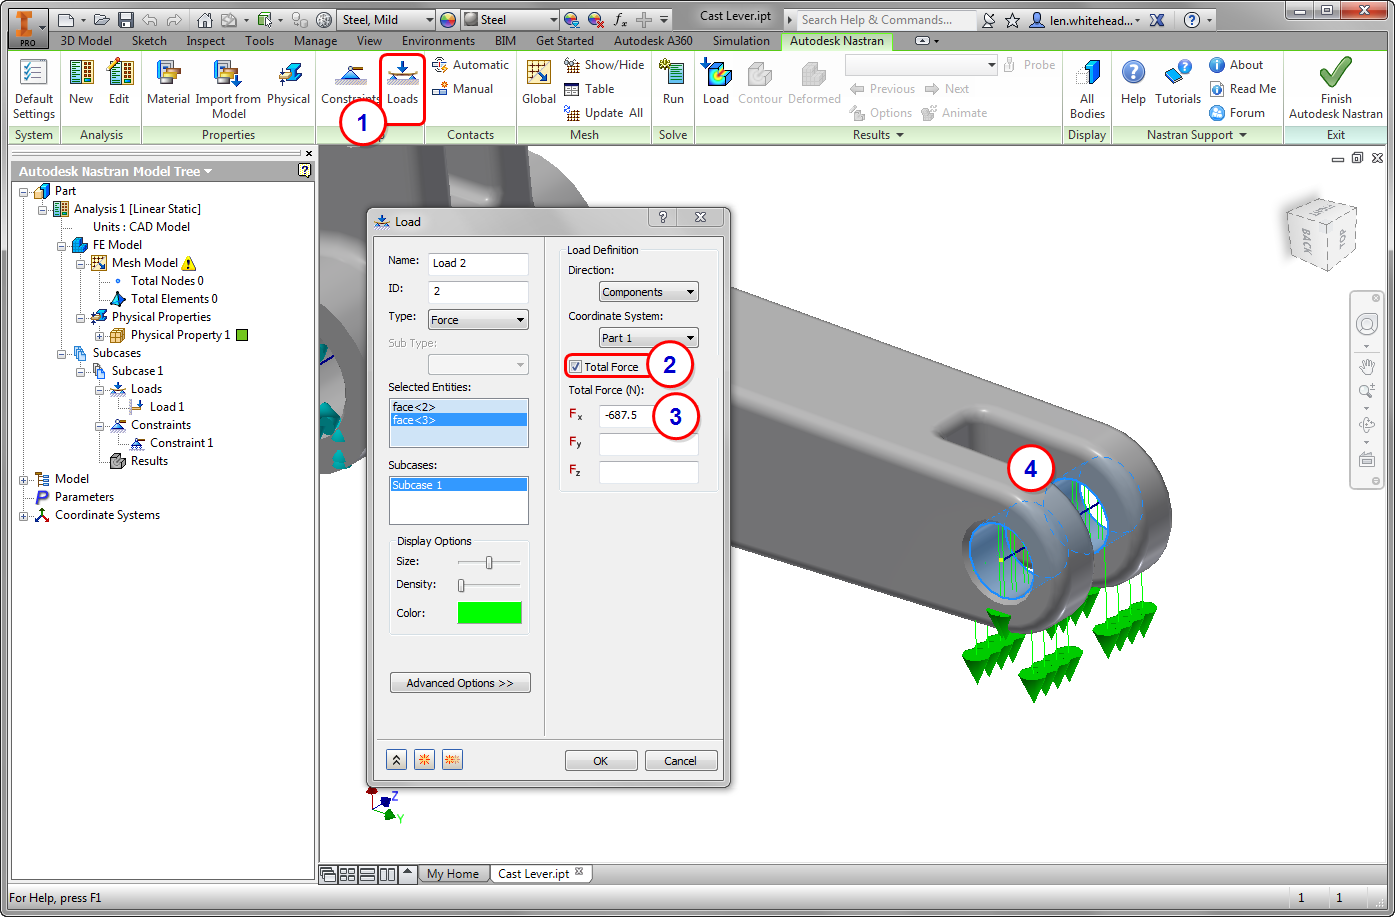
Task: Click the Undo arrow in quick access toolbar
Action: click(x=149, y=20)
